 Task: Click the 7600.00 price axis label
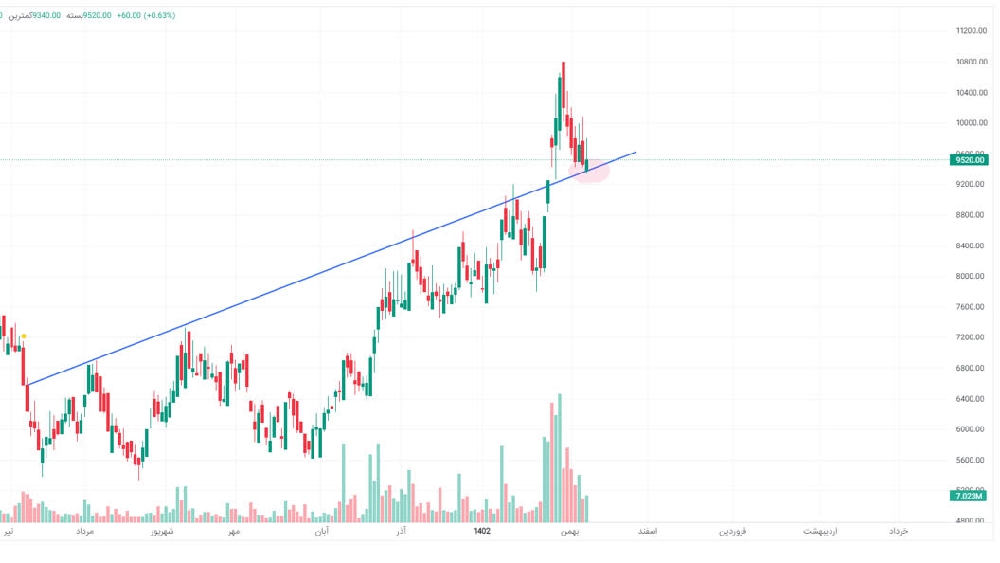(971, 307)
